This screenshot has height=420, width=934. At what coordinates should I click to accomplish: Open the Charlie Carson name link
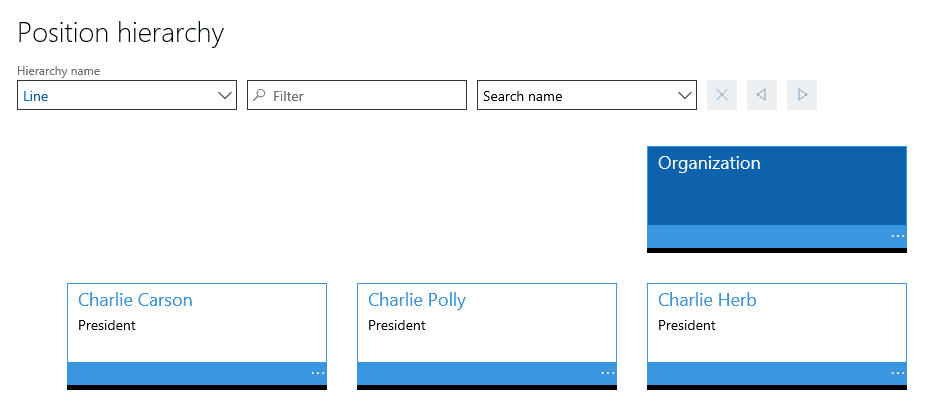point(135,300)
